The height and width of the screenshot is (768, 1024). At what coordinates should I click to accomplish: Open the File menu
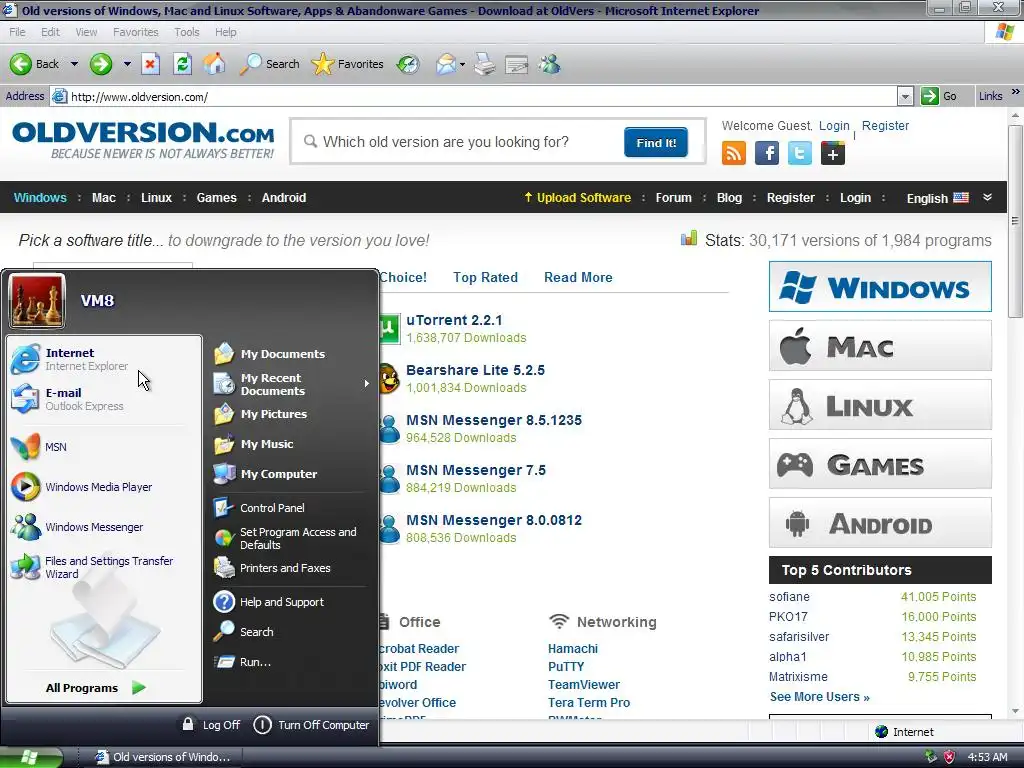tap(17, 32)
